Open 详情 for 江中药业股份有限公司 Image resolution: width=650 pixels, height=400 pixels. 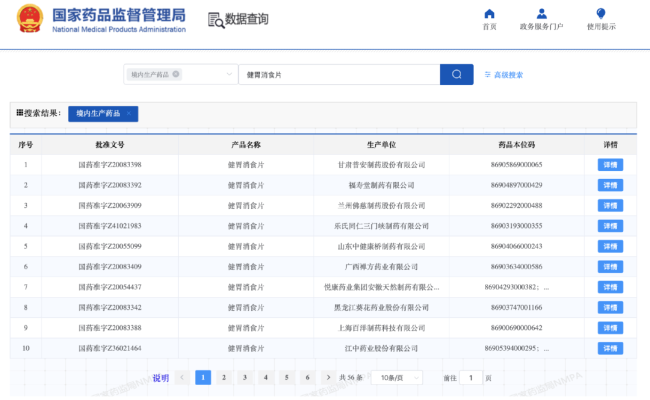coord(610,348)
